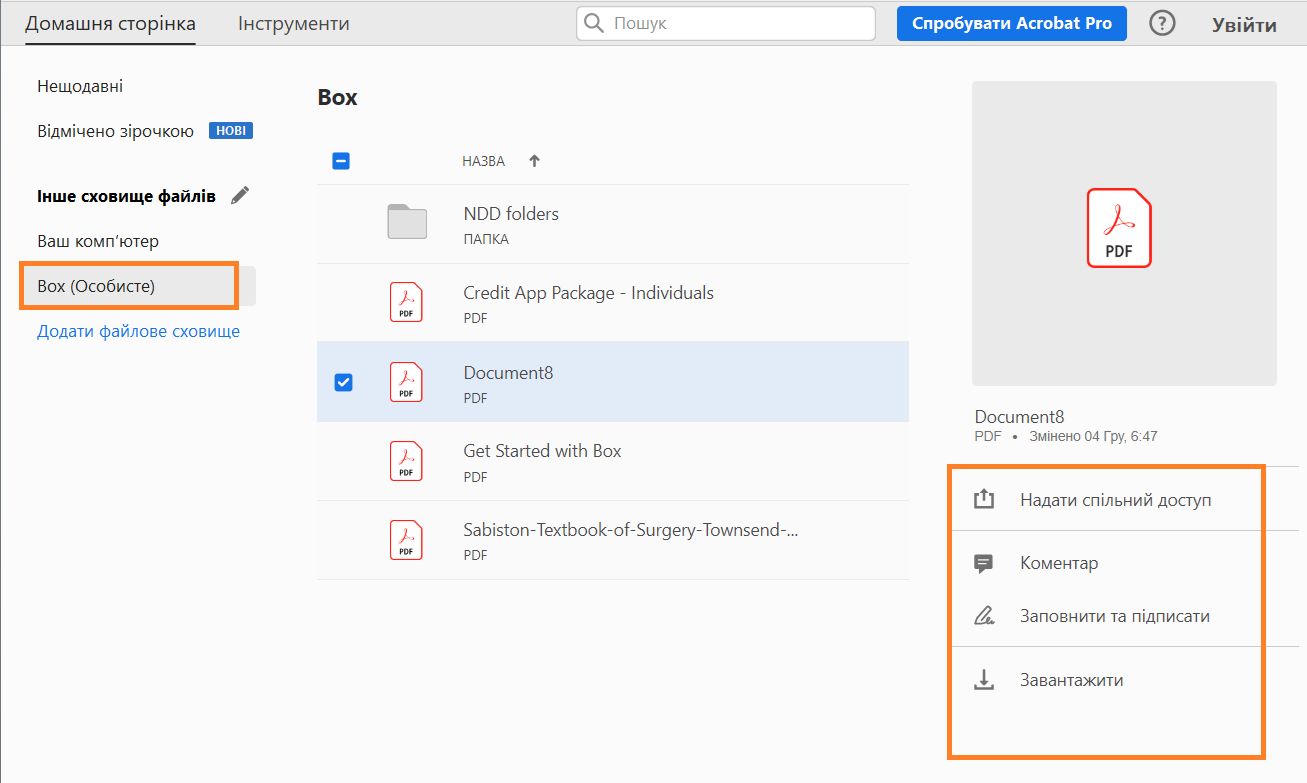Click the Спробувати Acrobat Pro button
The width and height of the screenshot is (1307, 783).
[x=1012, y=24]
